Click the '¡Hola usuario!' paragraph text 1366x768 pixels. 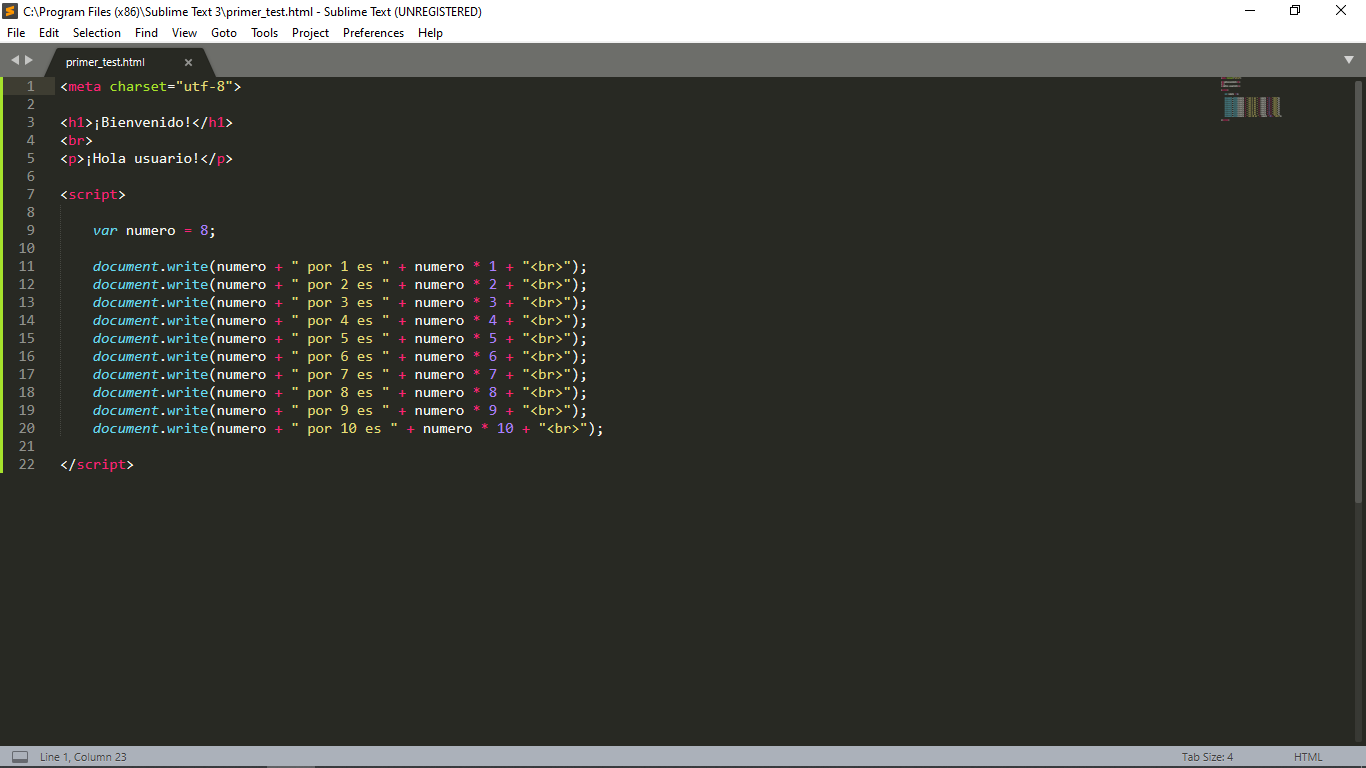pyautogui.click(x=142, y=159)
